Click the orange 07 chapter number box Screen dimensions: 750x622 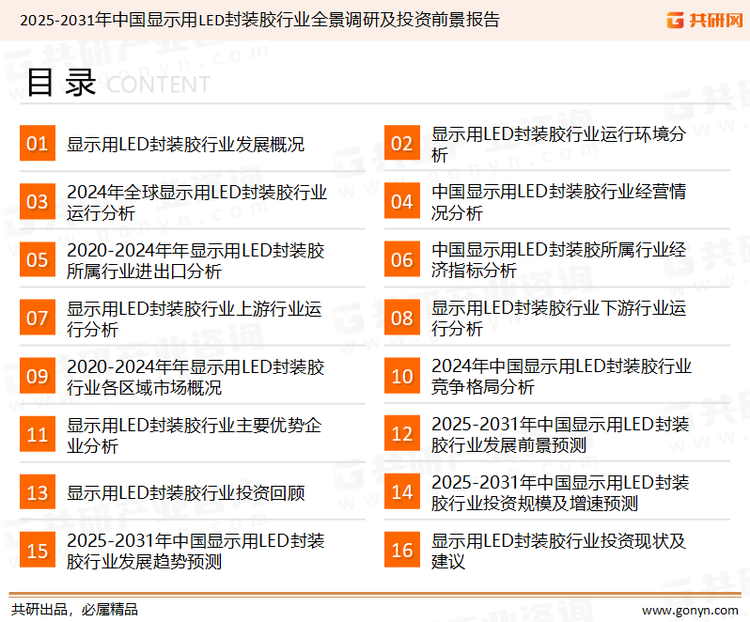tap(37, 318)
